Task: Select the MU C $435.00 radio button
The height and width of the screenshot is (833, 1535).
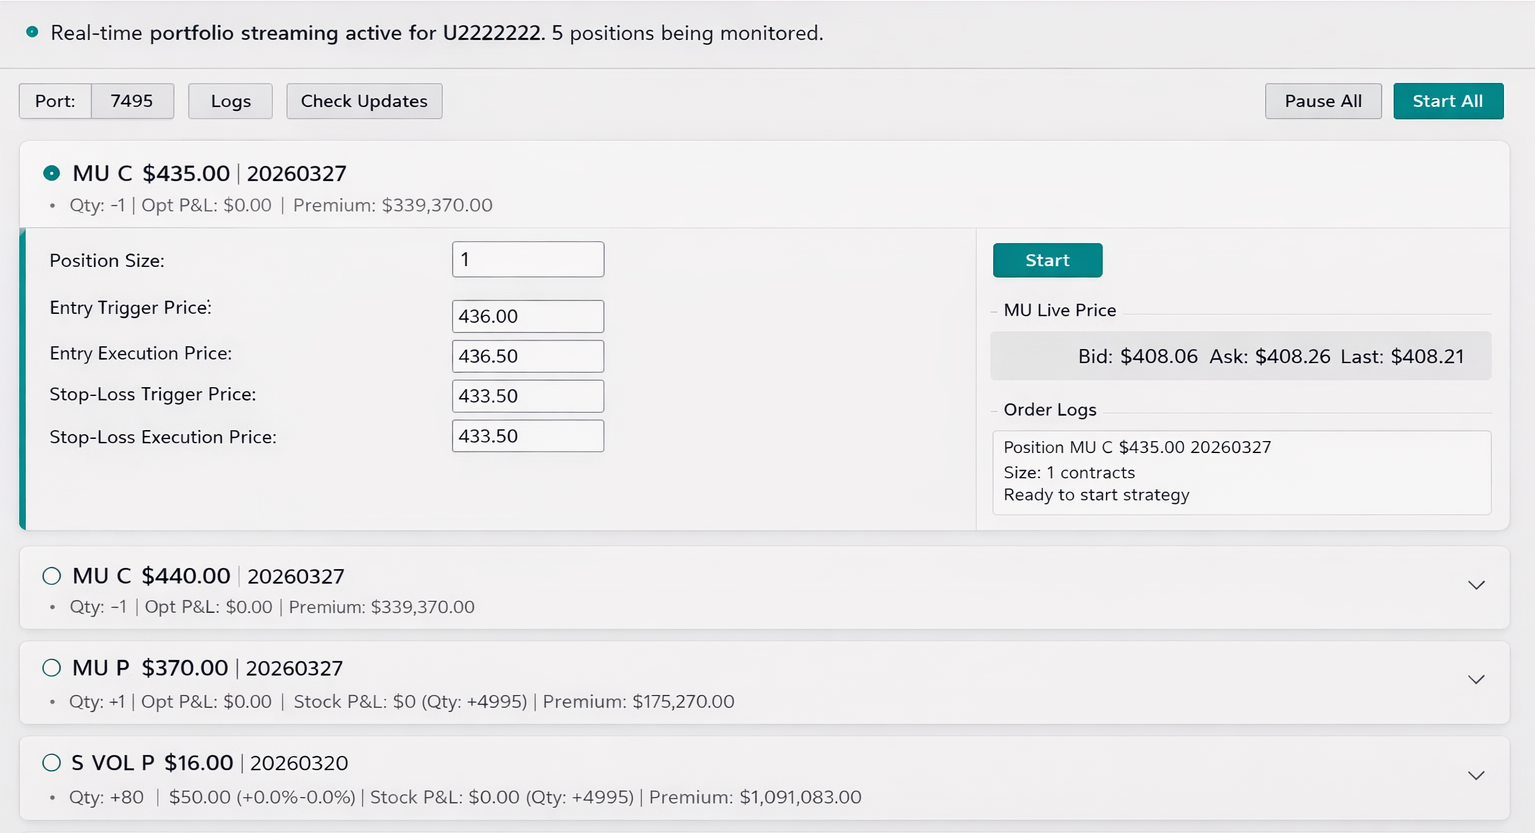Action: 52,173
